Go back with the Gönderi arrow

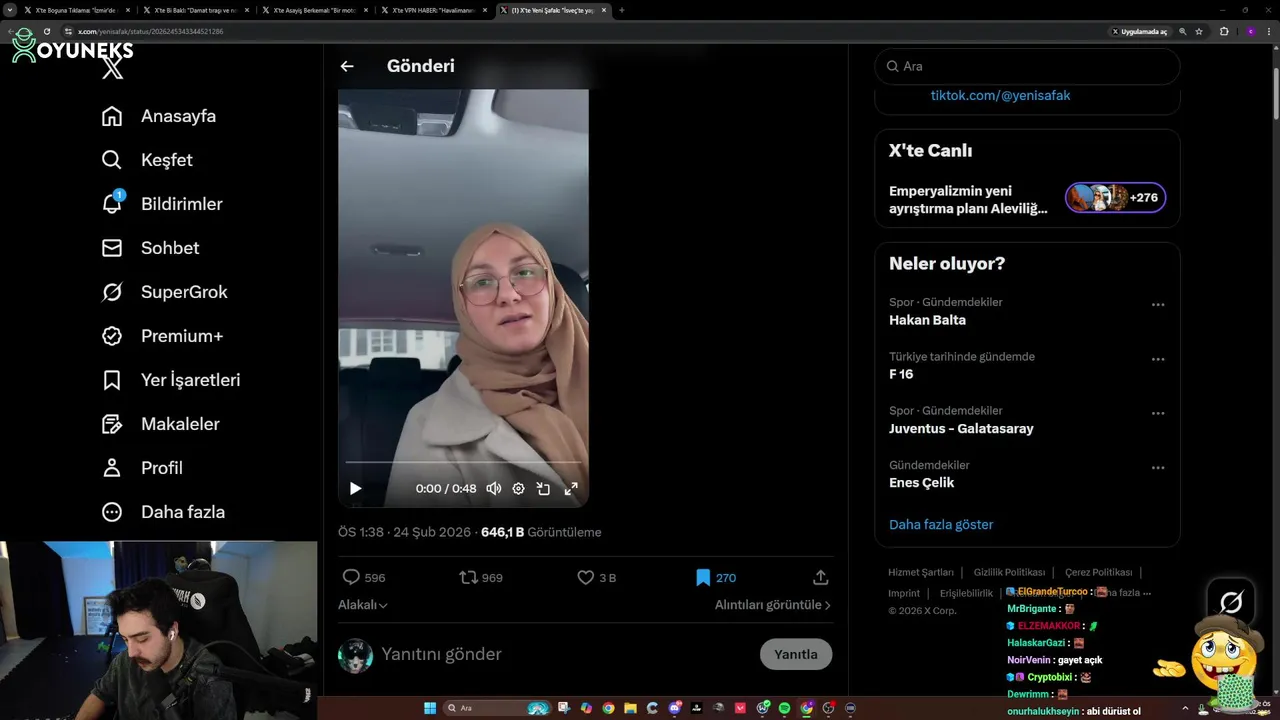[347, 66]
